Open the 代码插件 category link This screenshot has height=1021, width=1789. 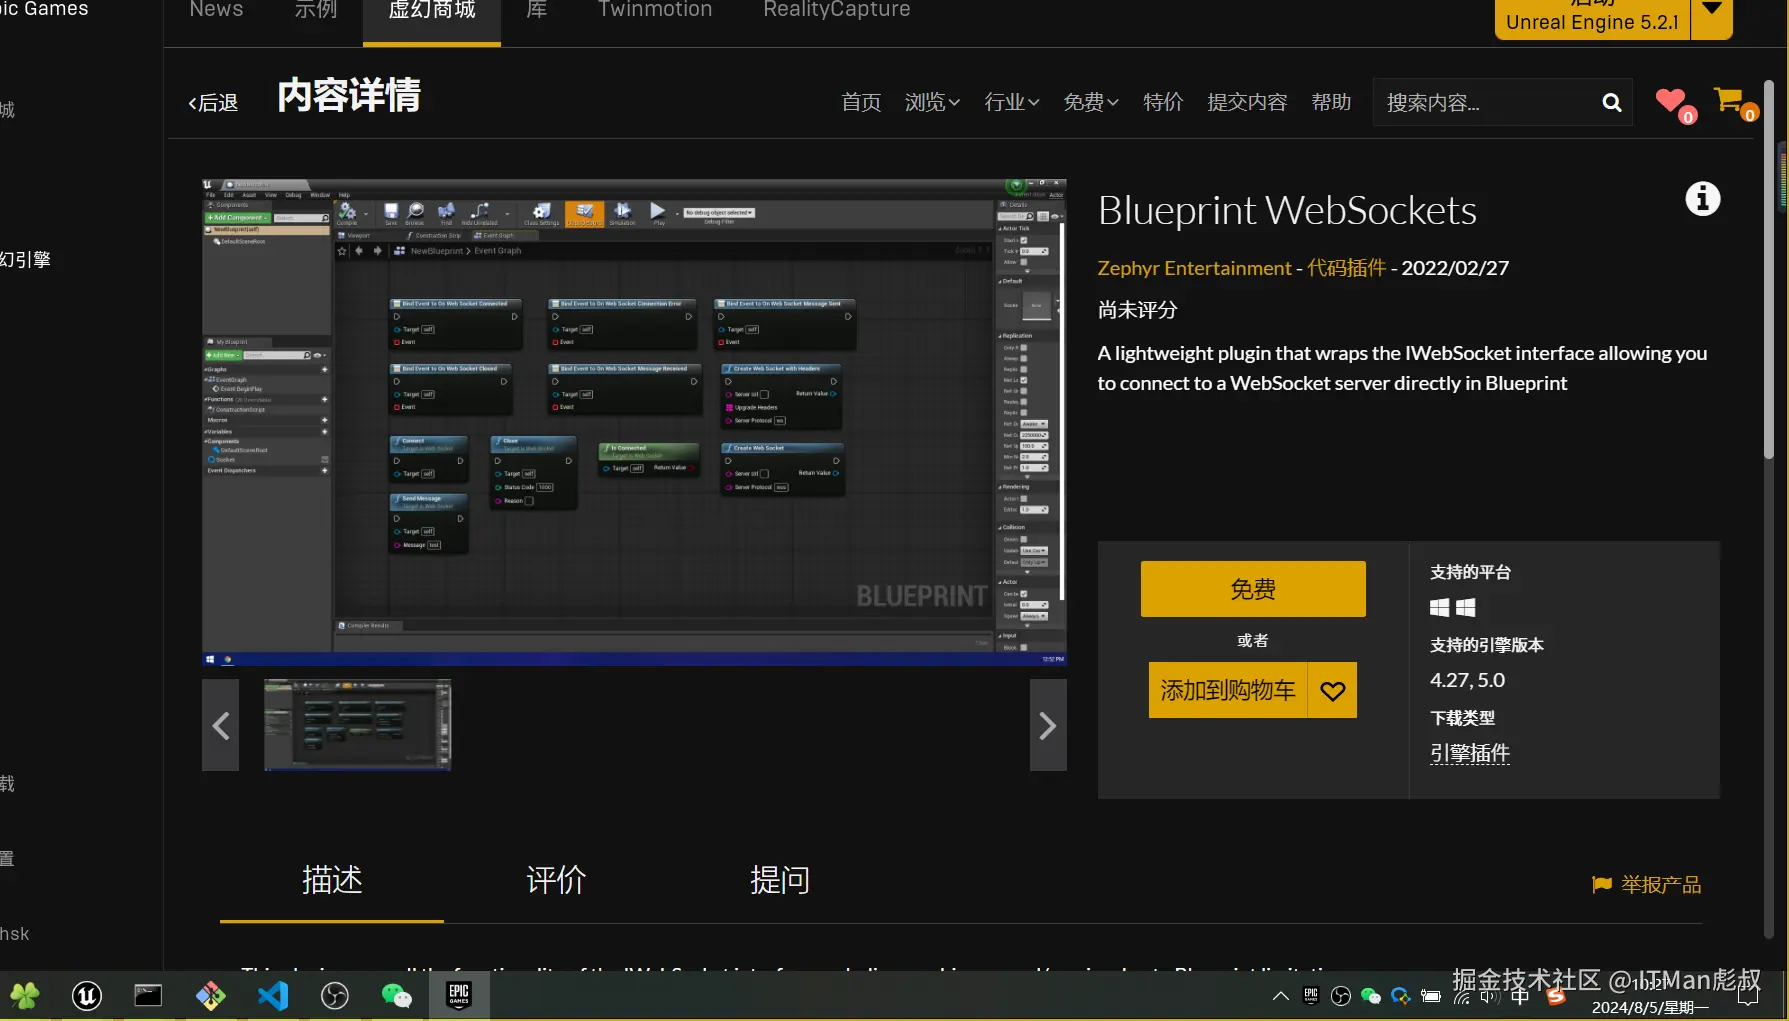point(1347,268)
